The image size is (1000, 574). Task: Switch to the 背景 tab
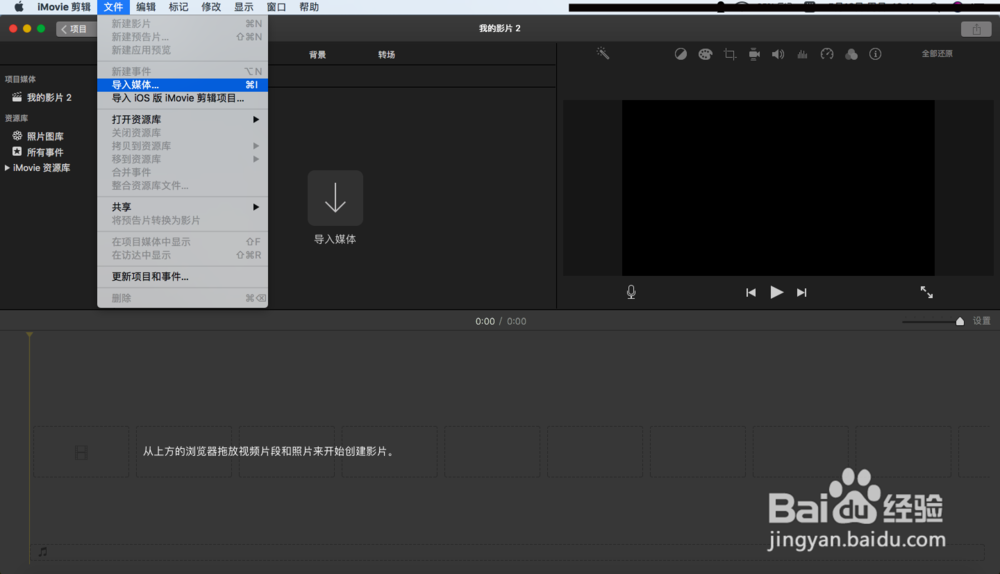tap(318, 55)
